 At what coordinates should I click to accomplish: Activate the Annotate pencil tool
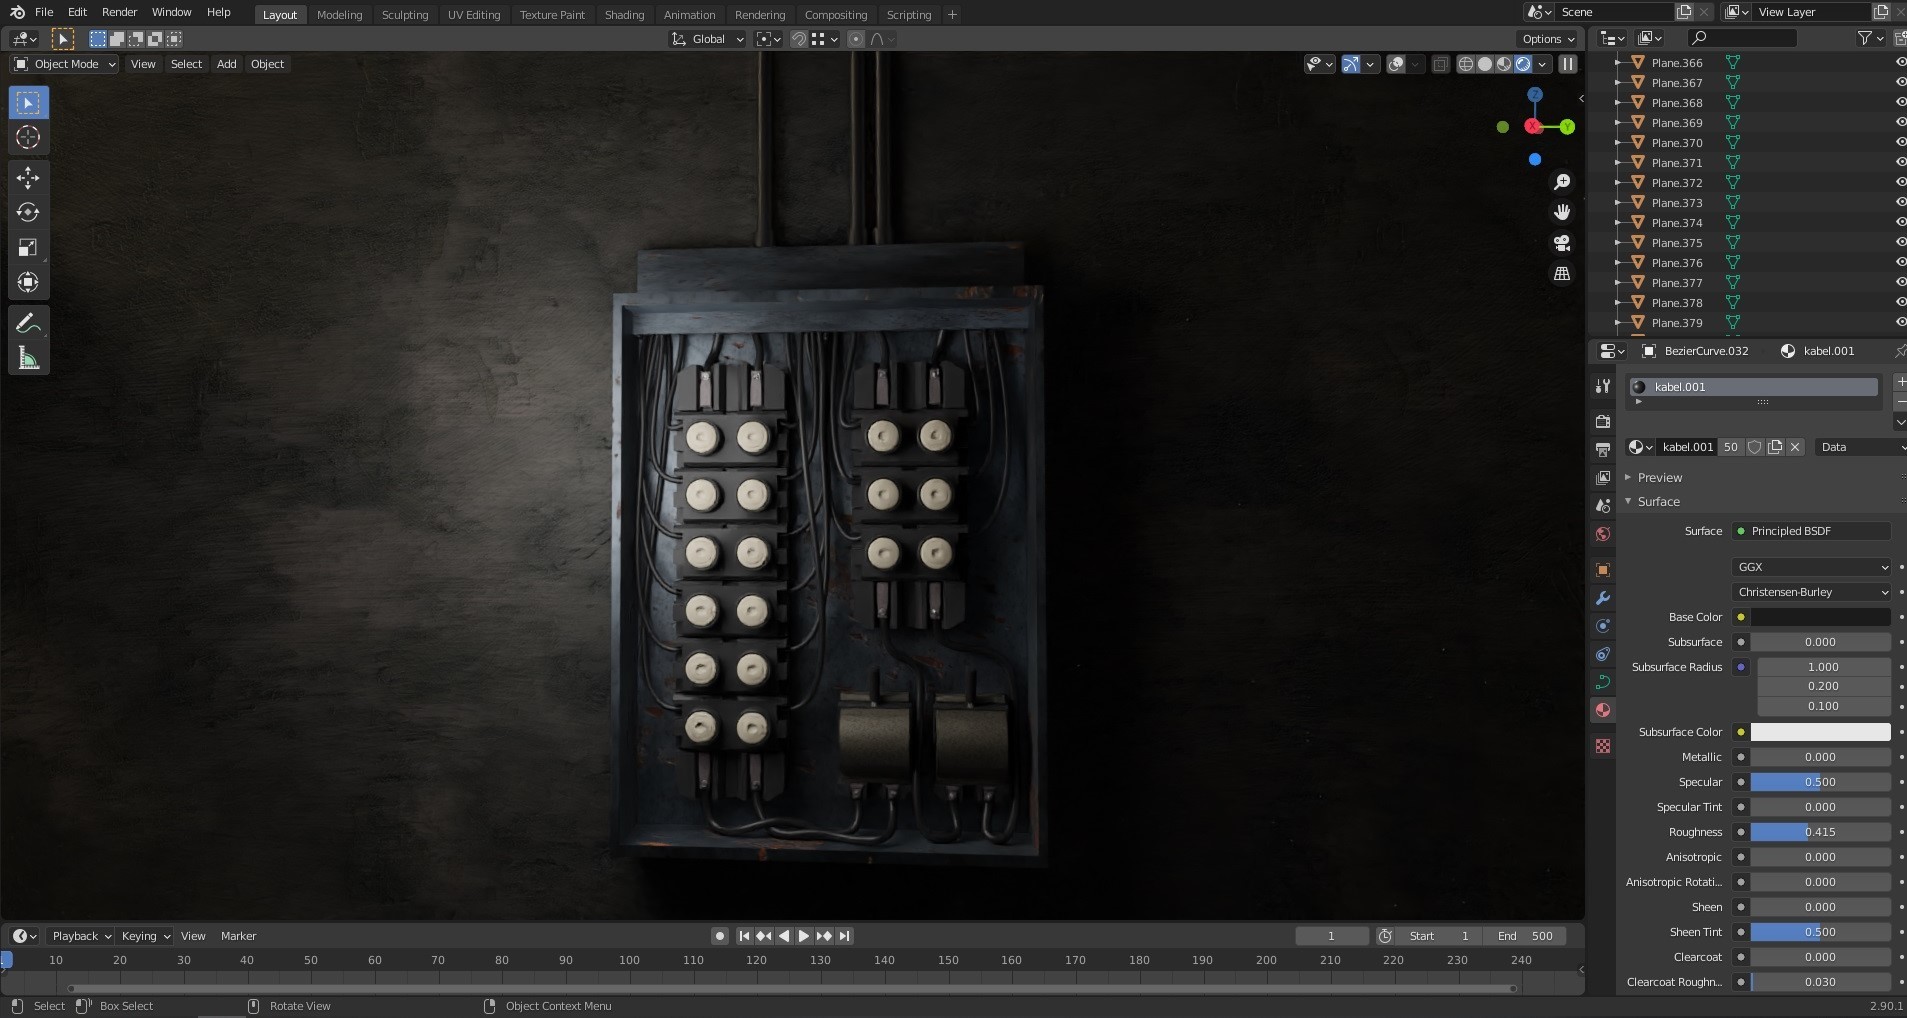(x=28, y=323)
